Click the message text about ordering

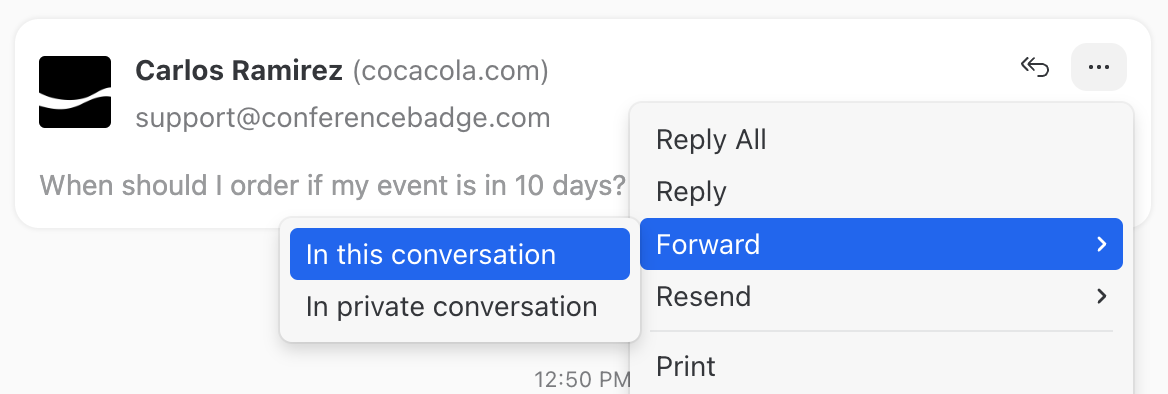[332, 185]
